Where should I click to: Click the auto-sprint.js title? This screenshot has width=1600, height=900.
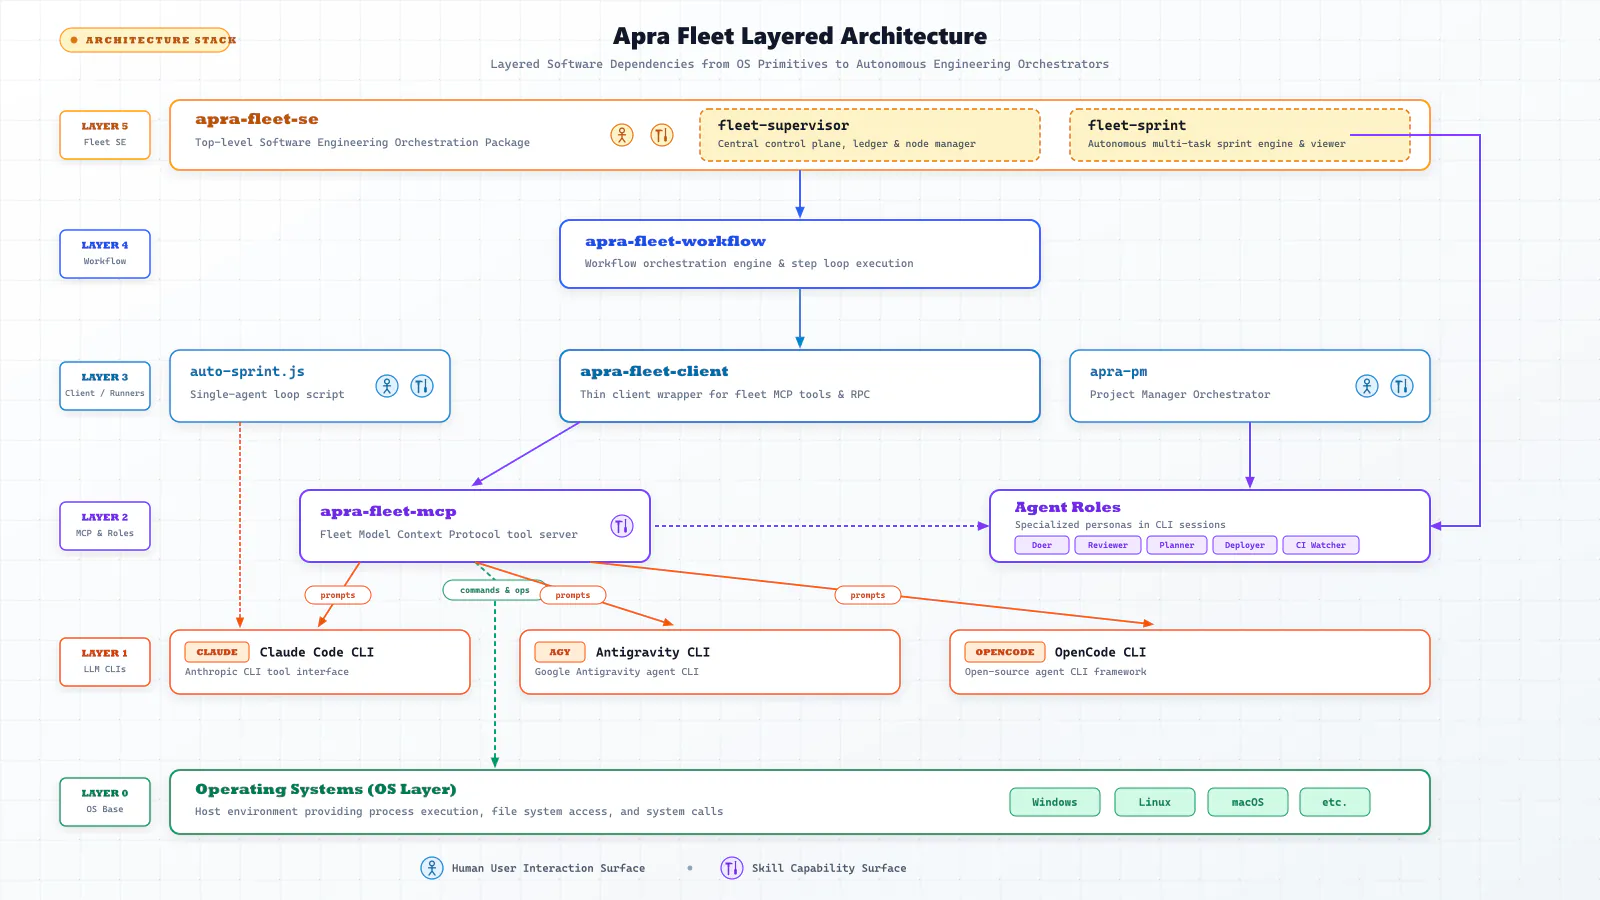click(247, 371)
